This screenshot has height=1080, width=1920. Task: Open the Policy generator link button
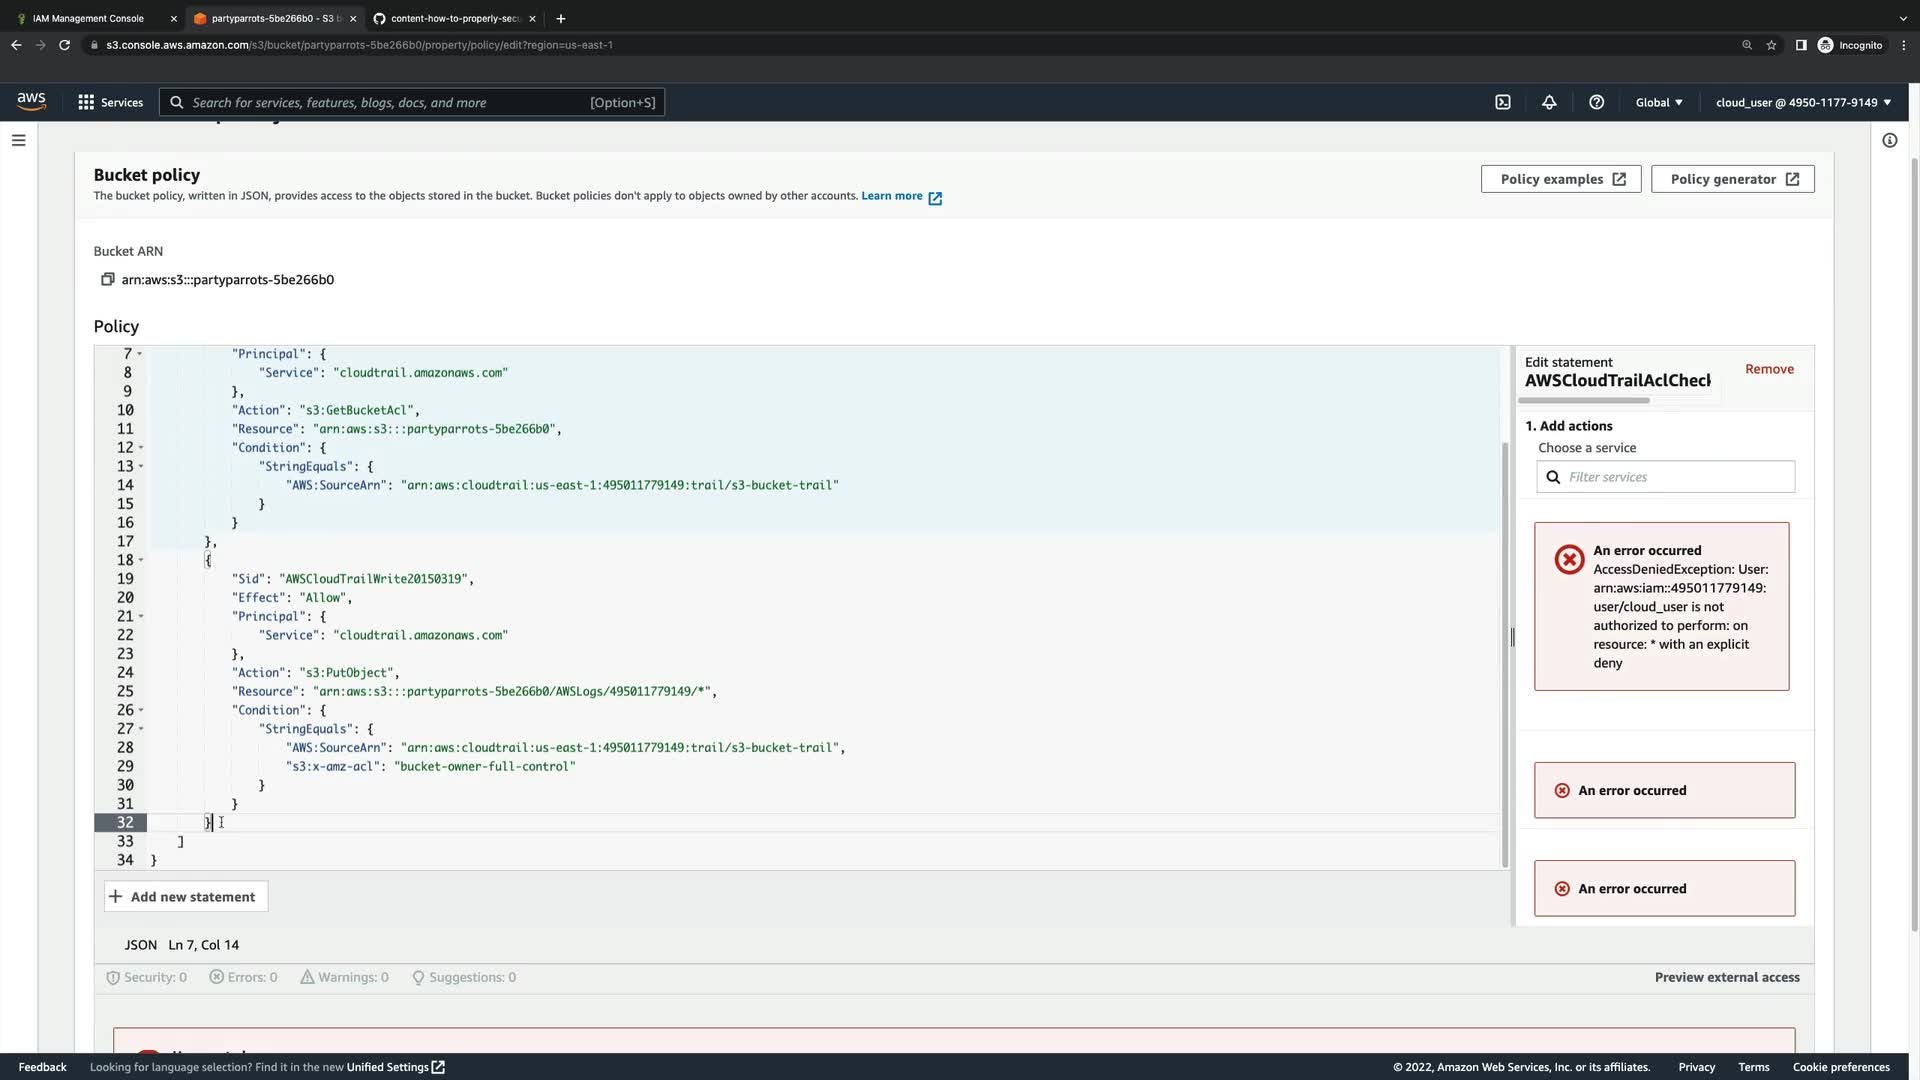tap(1732, 179)
